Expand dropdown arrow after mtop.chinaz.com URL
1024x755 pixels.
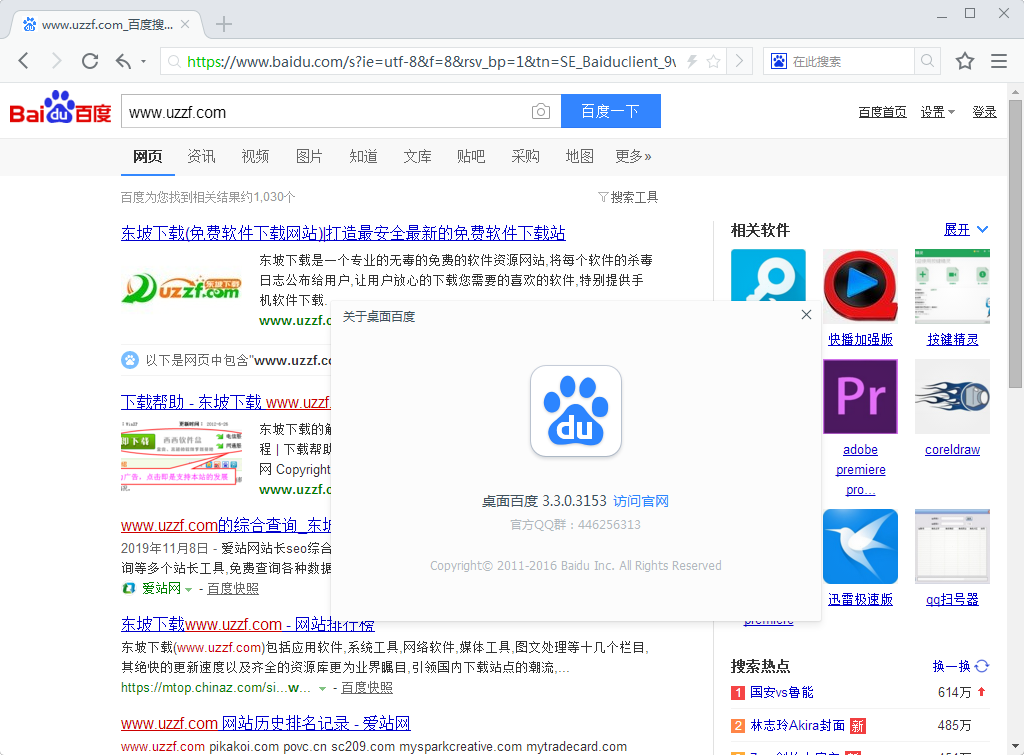coord(322,689)
